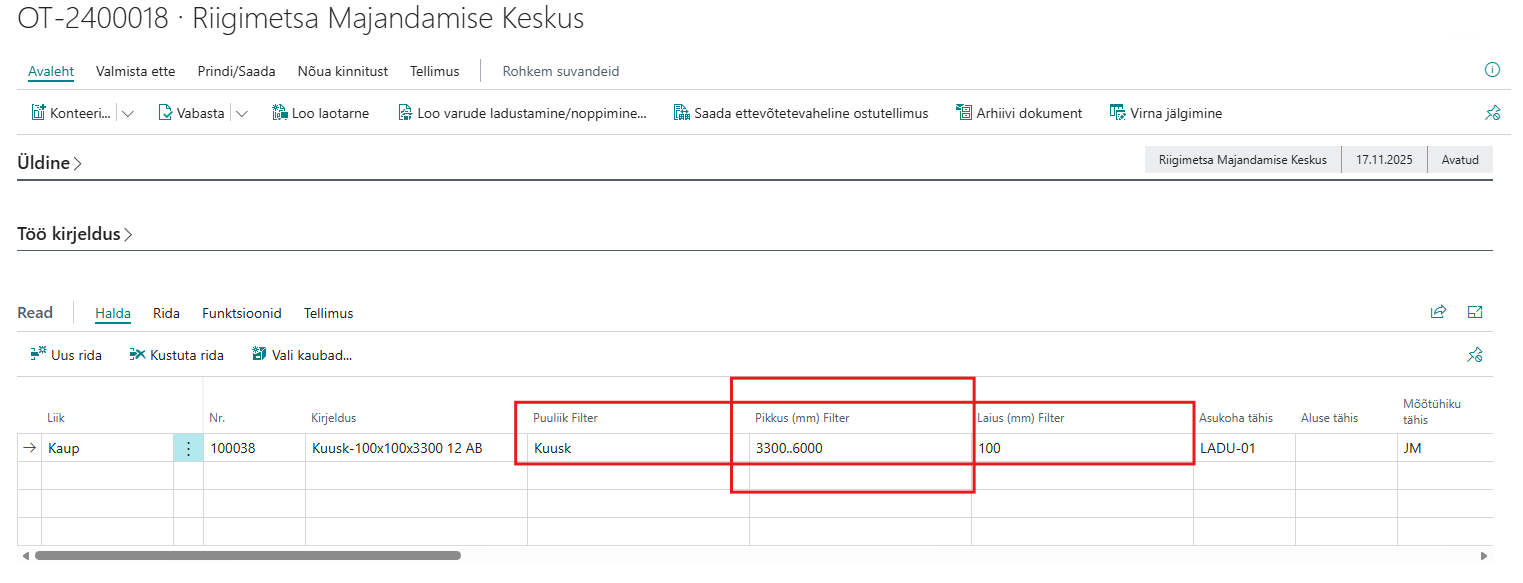
Task: Click the info icon at top right
Action: click(1492, 70)
